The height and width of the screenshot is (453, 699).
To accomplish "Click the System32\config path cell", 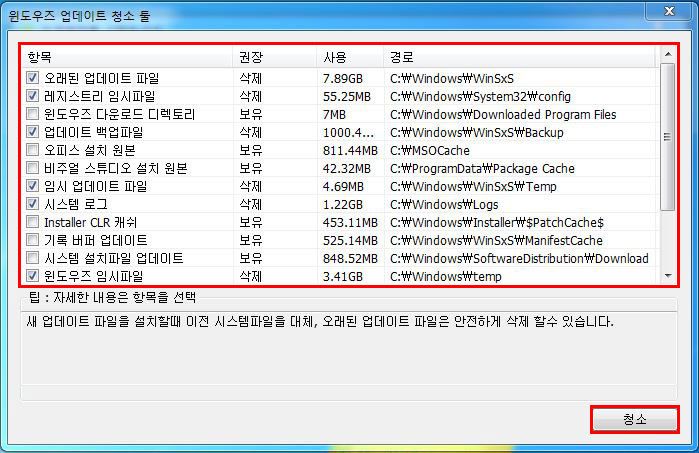I will point(481,97).
